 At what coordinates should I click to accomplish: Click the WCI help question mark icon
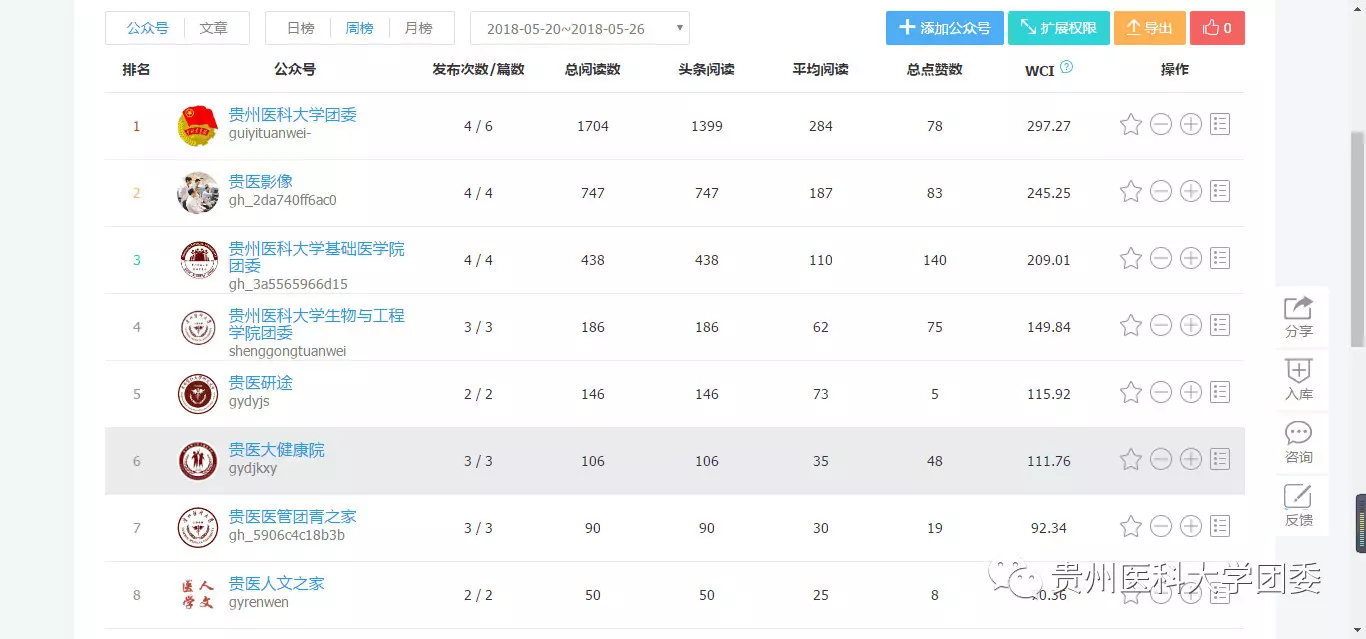pyautogui.click(x=1066, y=68)
